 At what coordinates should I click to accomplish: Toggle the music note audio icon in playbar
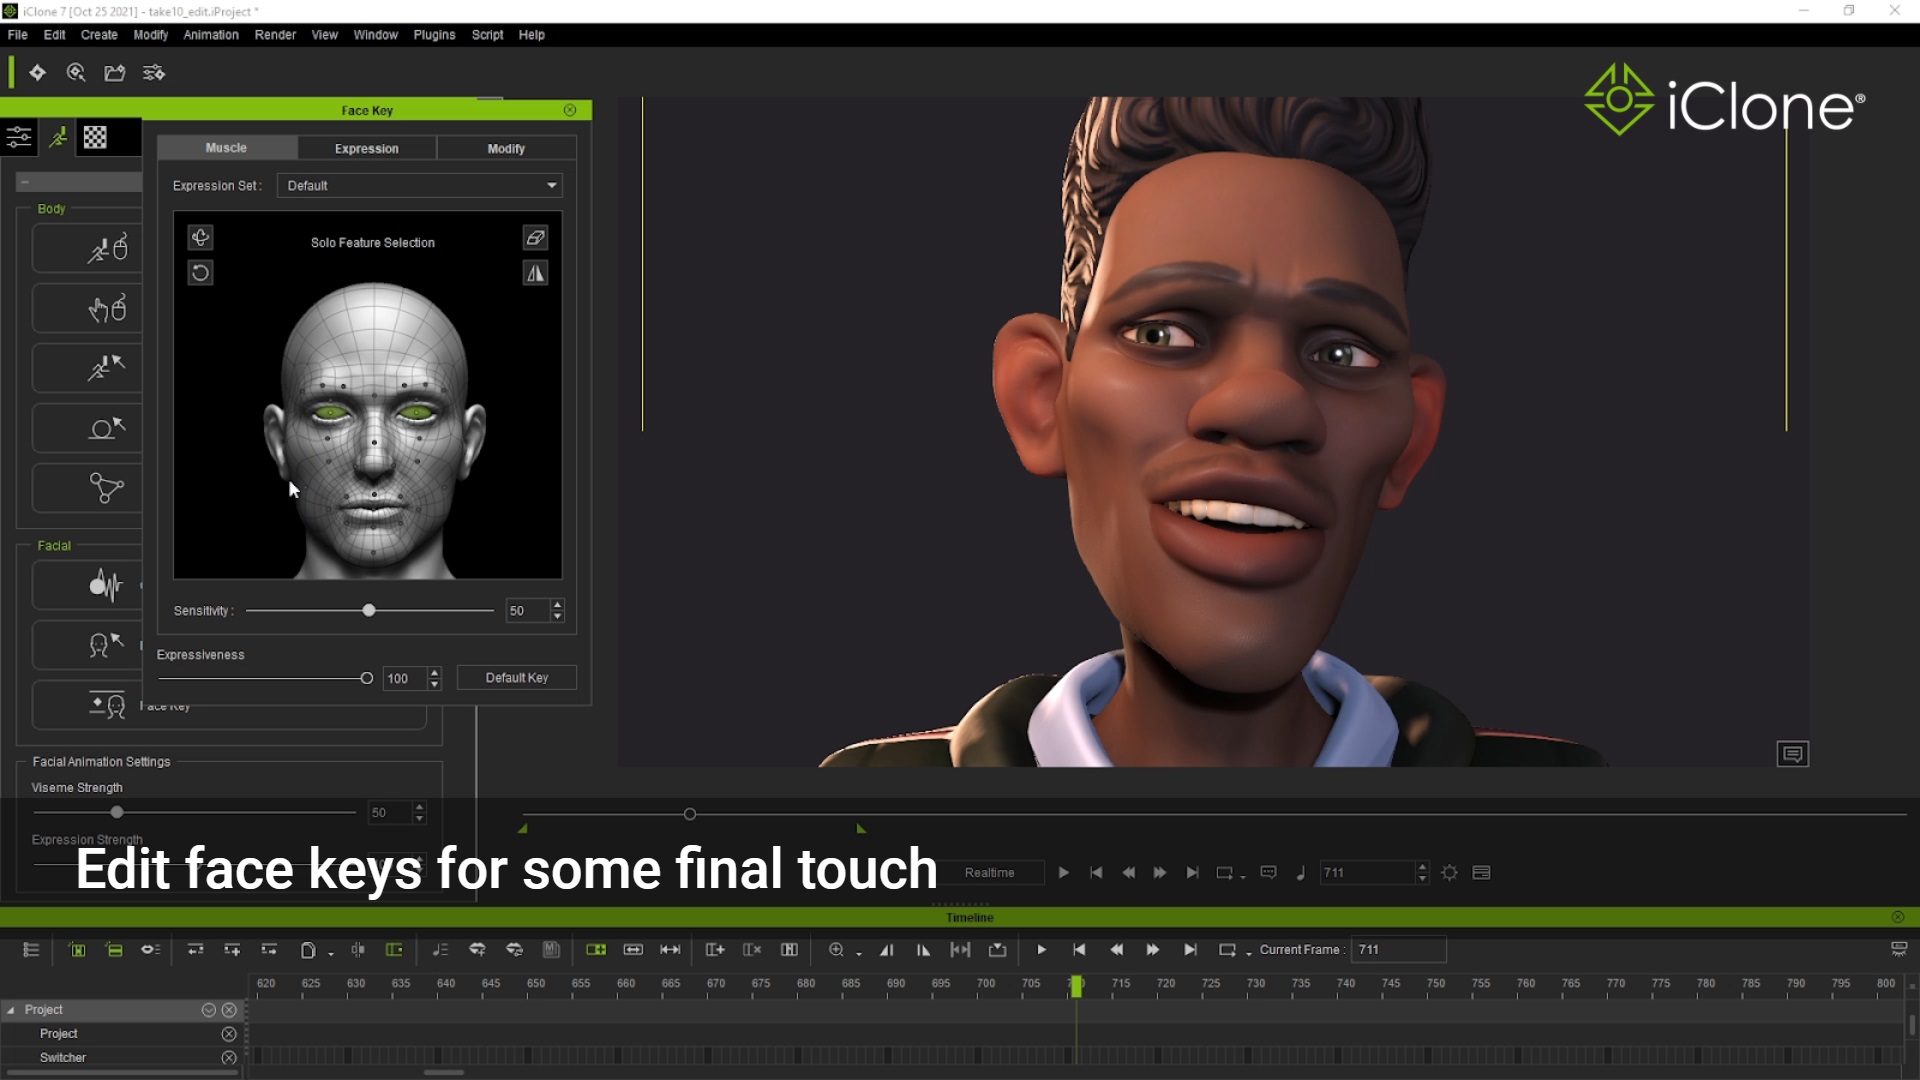point(1300,873)
